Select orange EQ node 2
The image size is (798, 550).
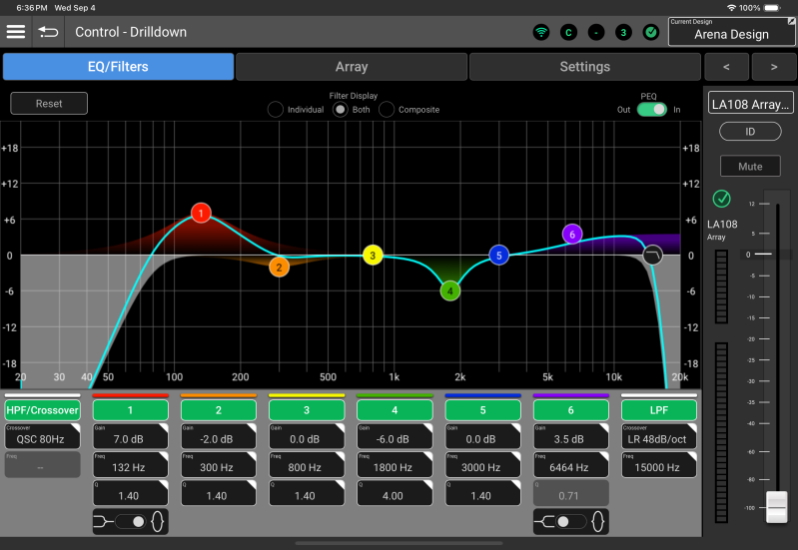click(x=279, y=267)
